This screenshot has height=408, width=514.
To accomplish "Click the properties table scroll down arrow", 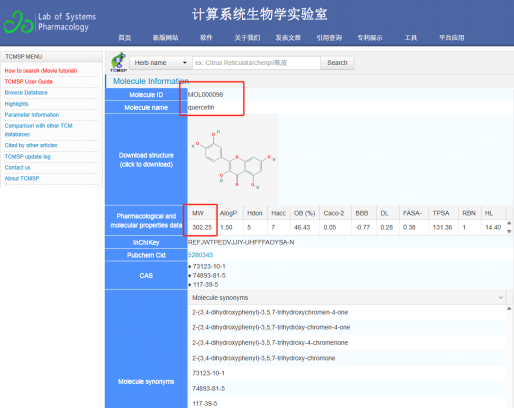I will pos(509,231).
